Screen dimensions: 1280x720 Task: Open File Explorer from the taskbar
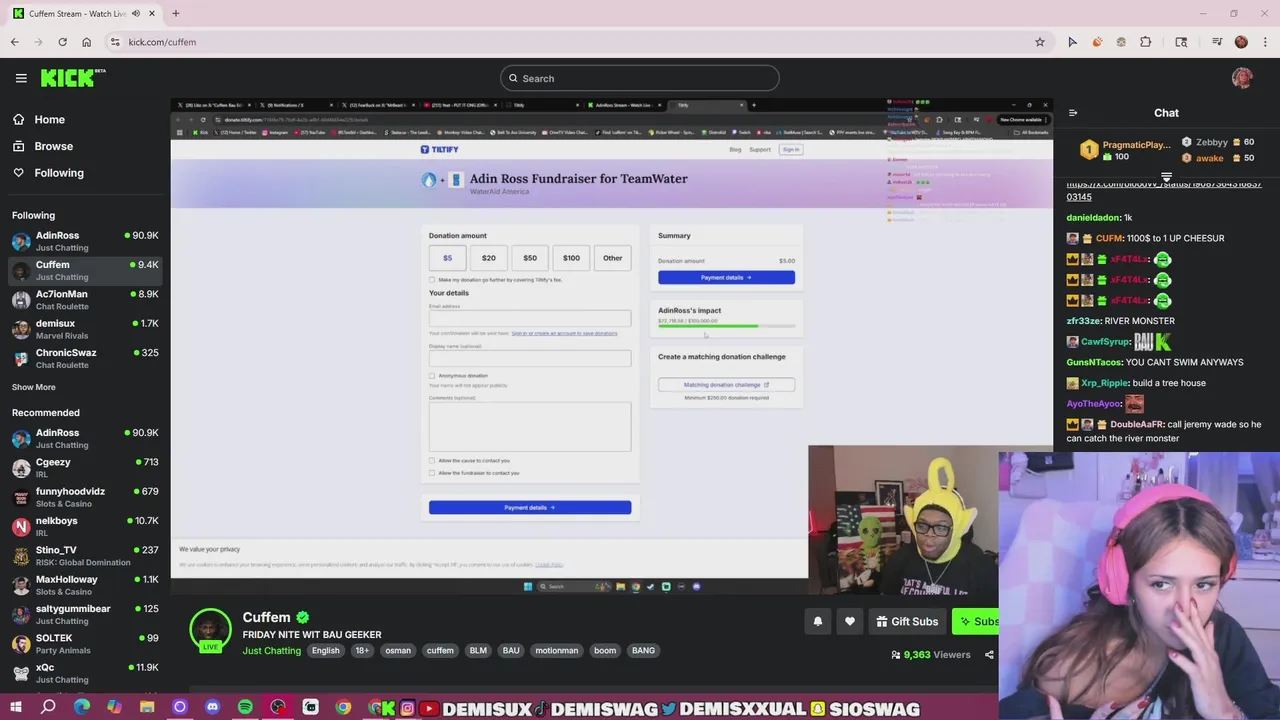pos(147,708)
